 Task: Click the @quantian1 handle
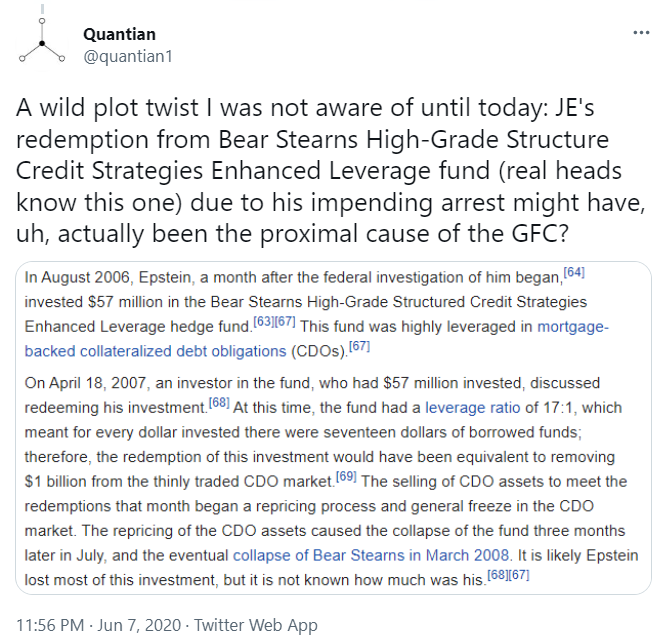pos(128,56)
